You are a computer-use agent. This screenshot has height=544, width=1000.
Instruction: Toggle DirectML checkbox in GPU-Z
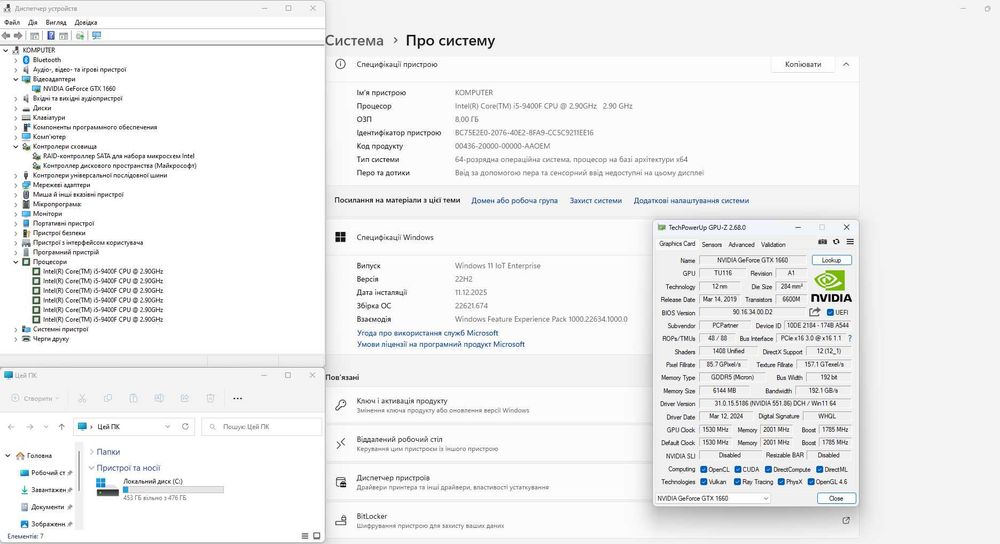pos(820,469)
